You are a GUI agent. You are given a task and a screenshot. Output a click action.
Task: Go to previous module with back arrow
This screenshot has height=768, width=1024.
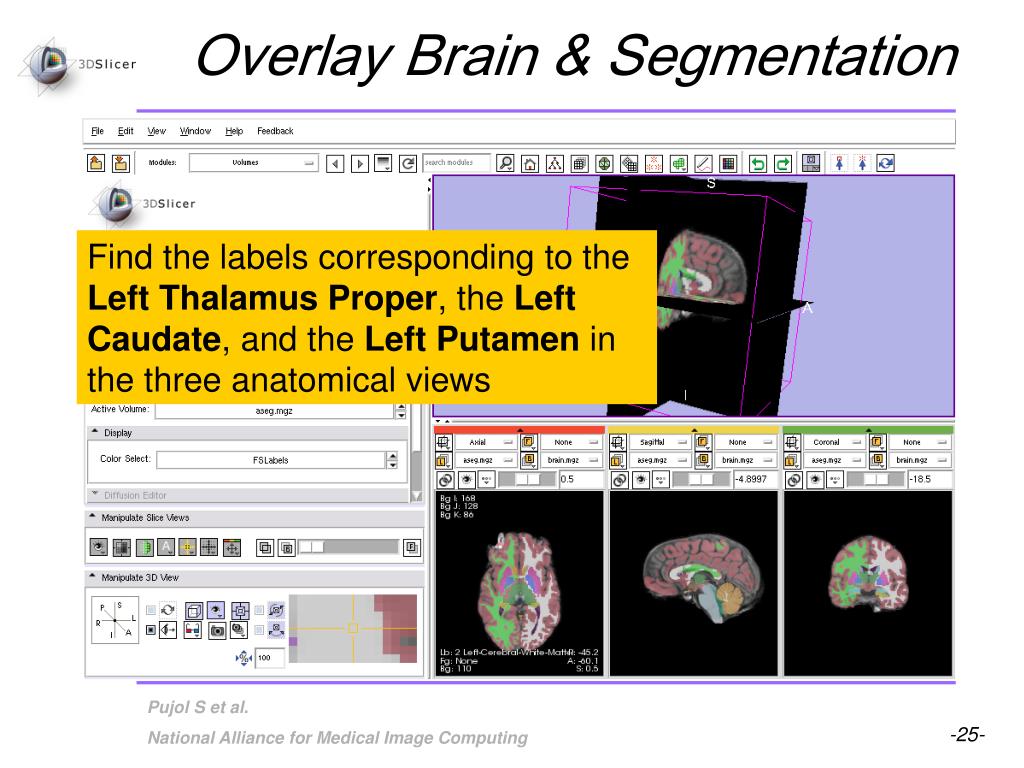click(335, 163)
